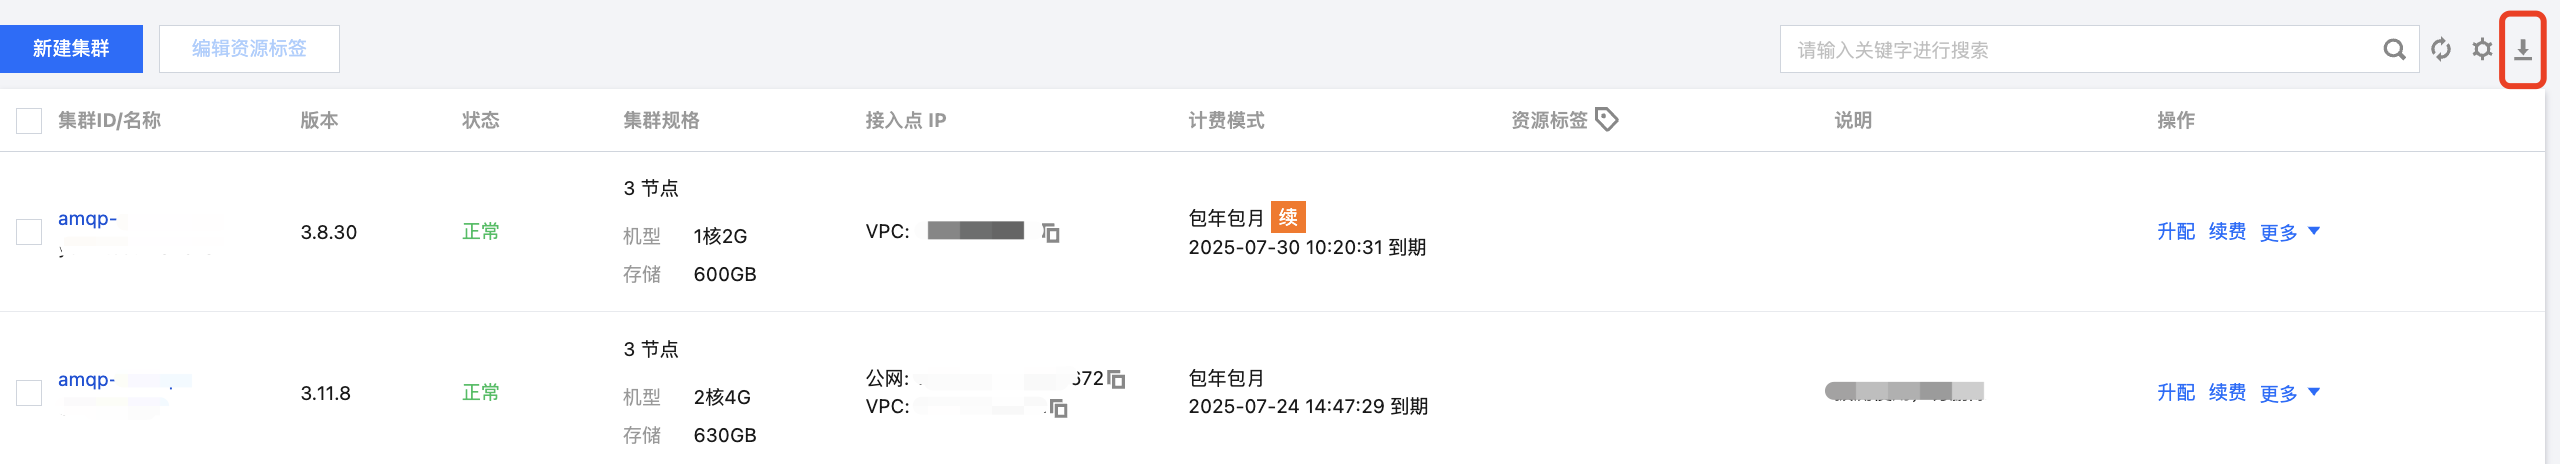
Task: Refresh the cluster list
Action: pyautogui.click(x=2440, y=49)
